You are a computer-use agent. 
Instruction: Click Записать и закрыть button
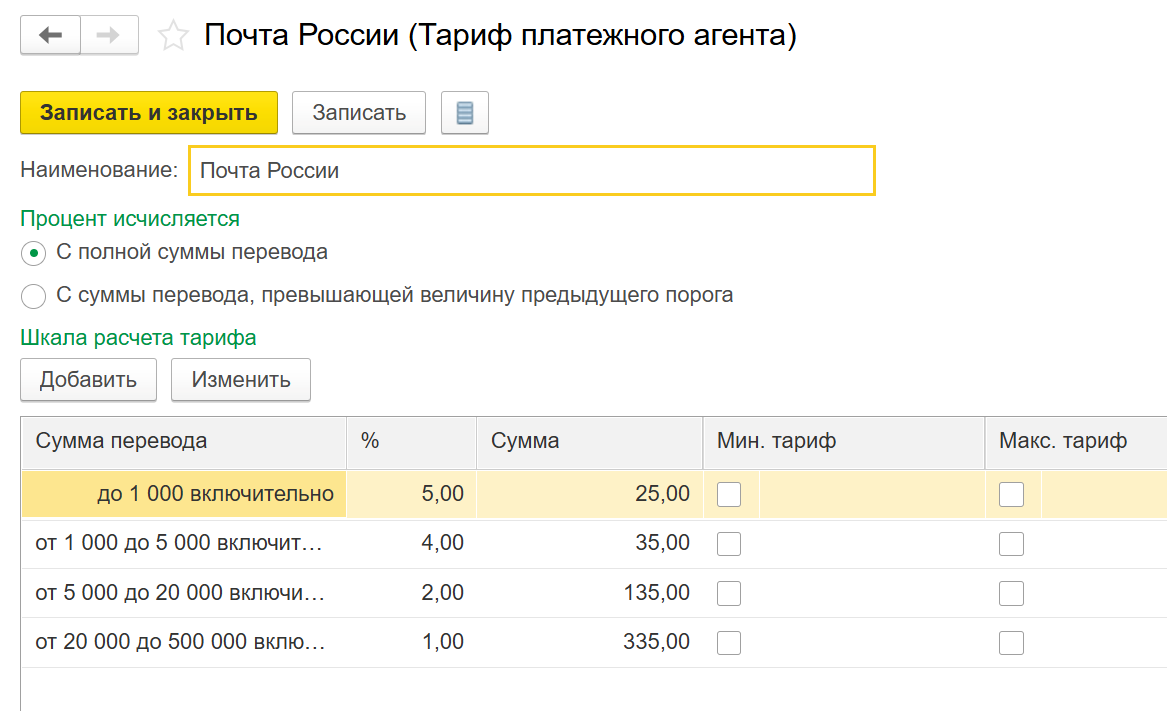pos(149,112)
